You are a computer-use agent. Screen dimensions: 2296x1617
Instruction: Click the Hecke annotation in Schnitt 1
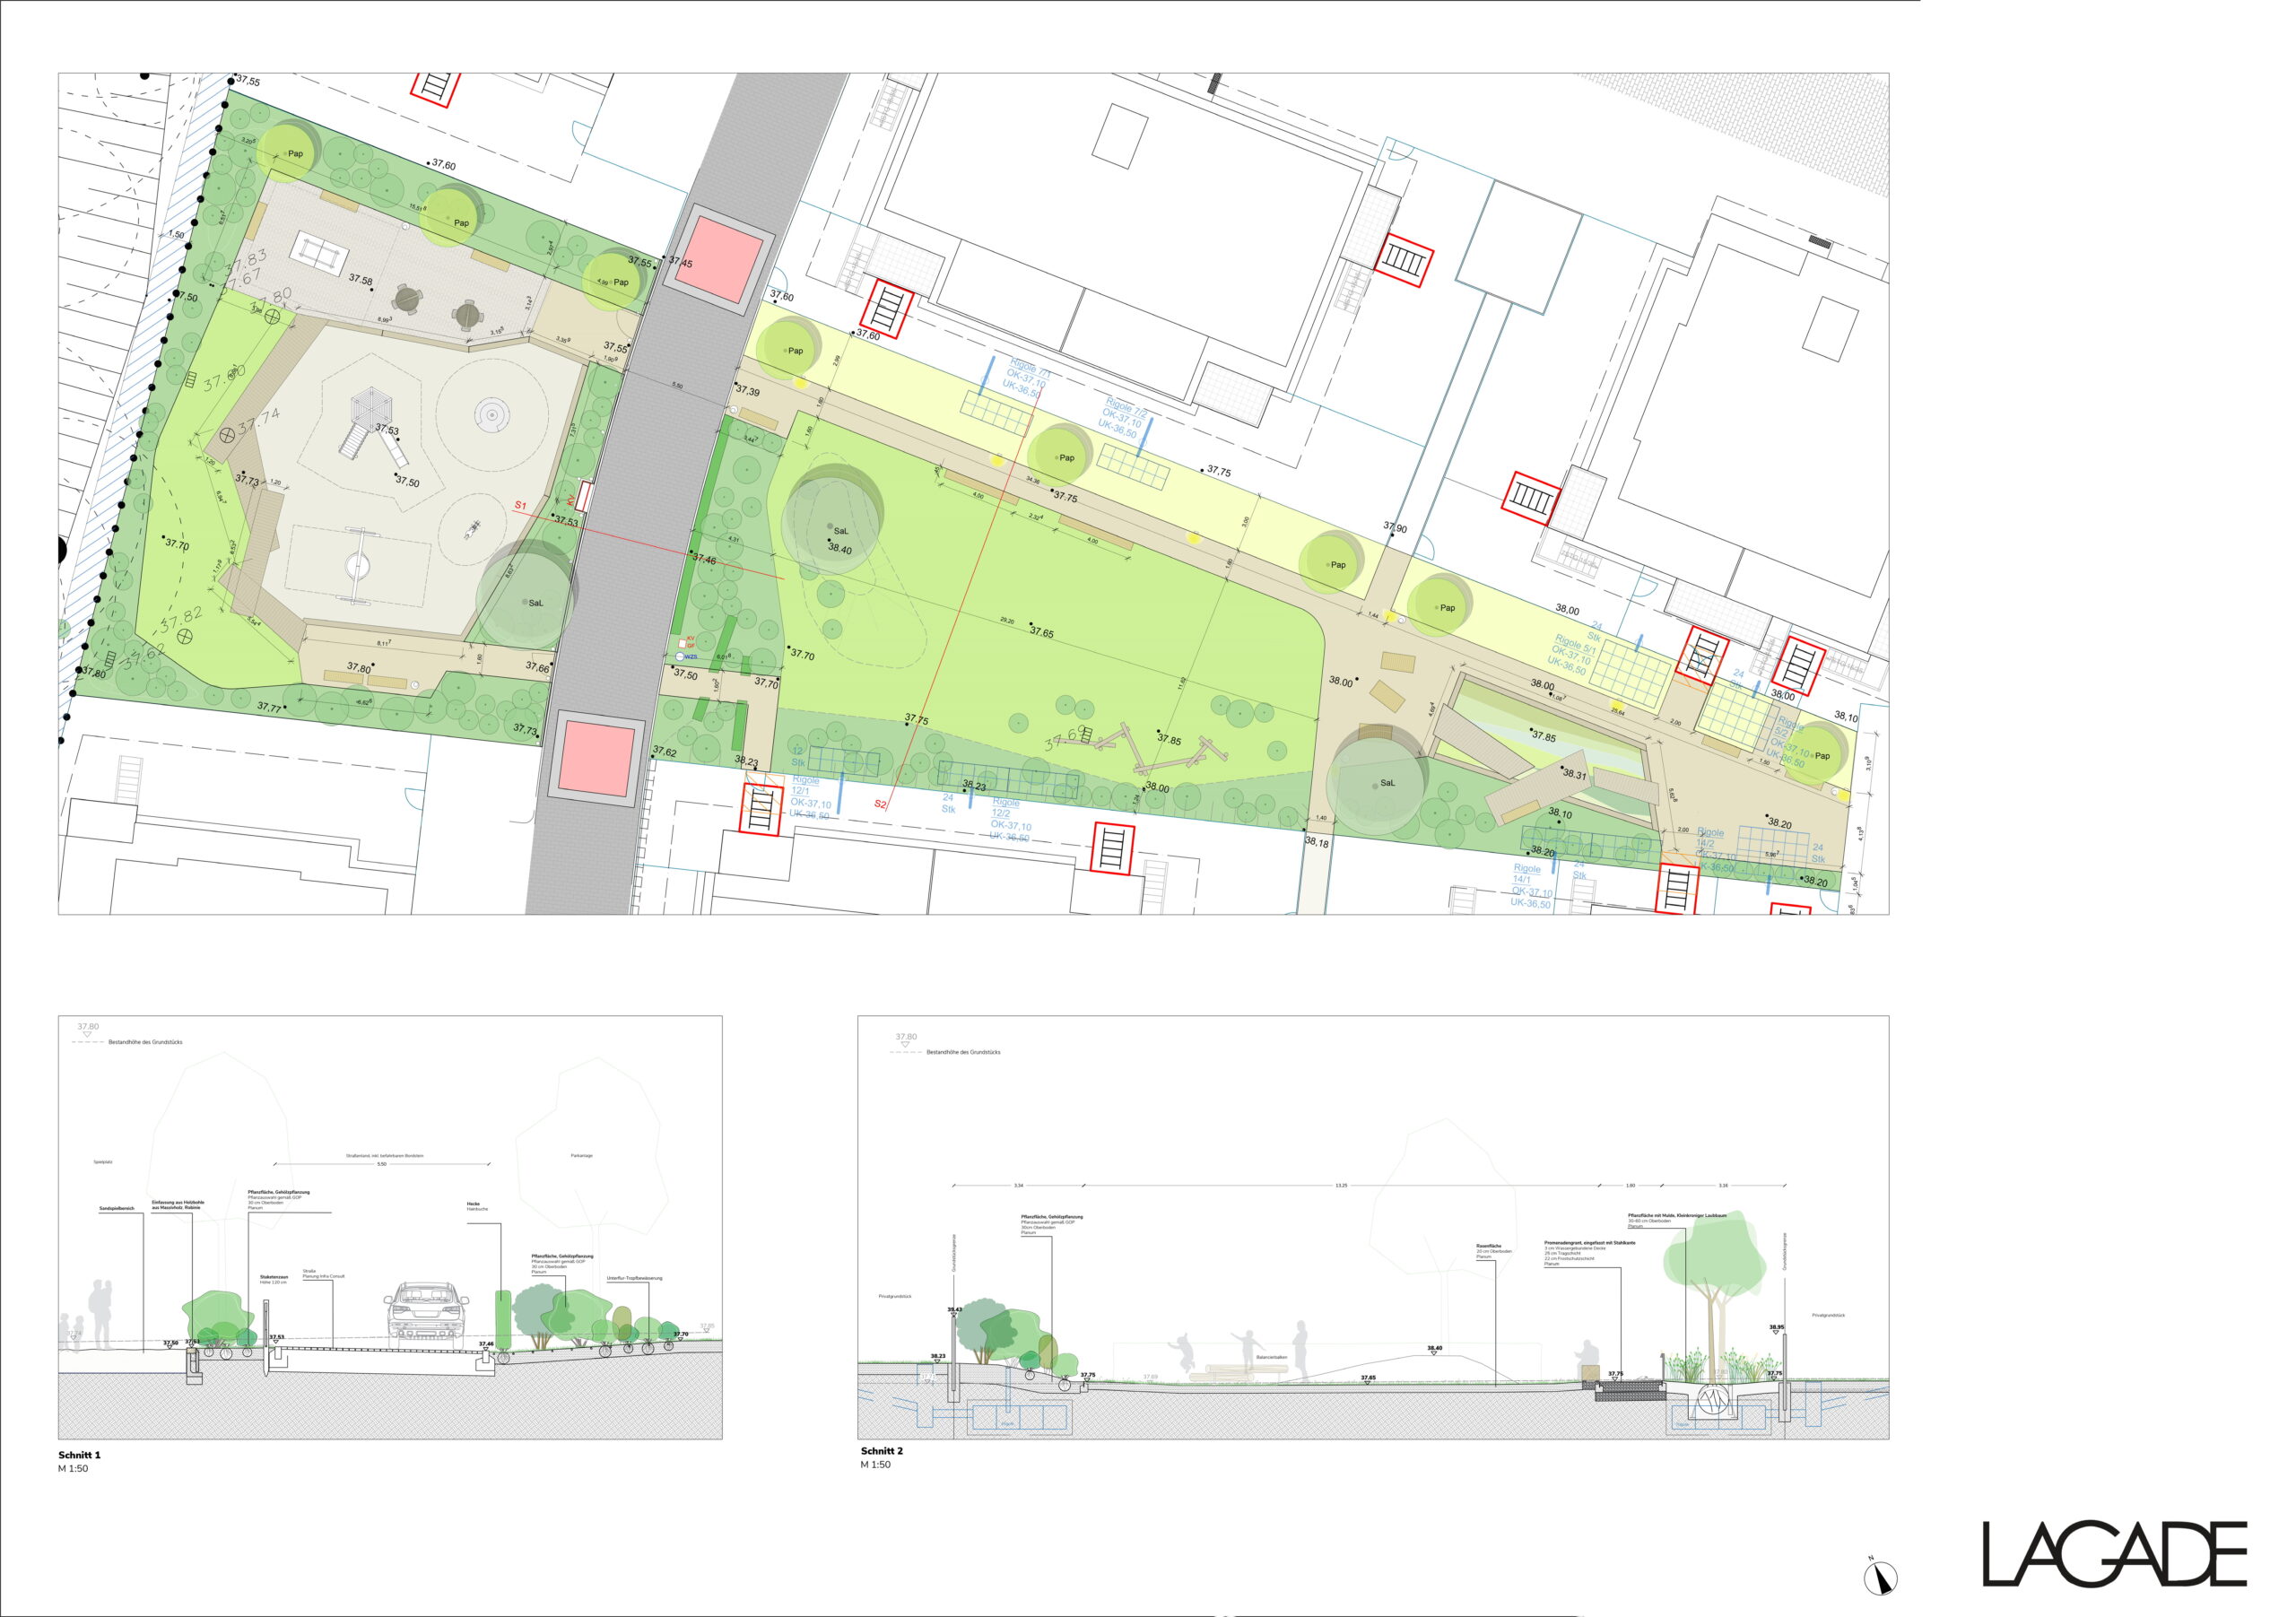point(473,1204)
